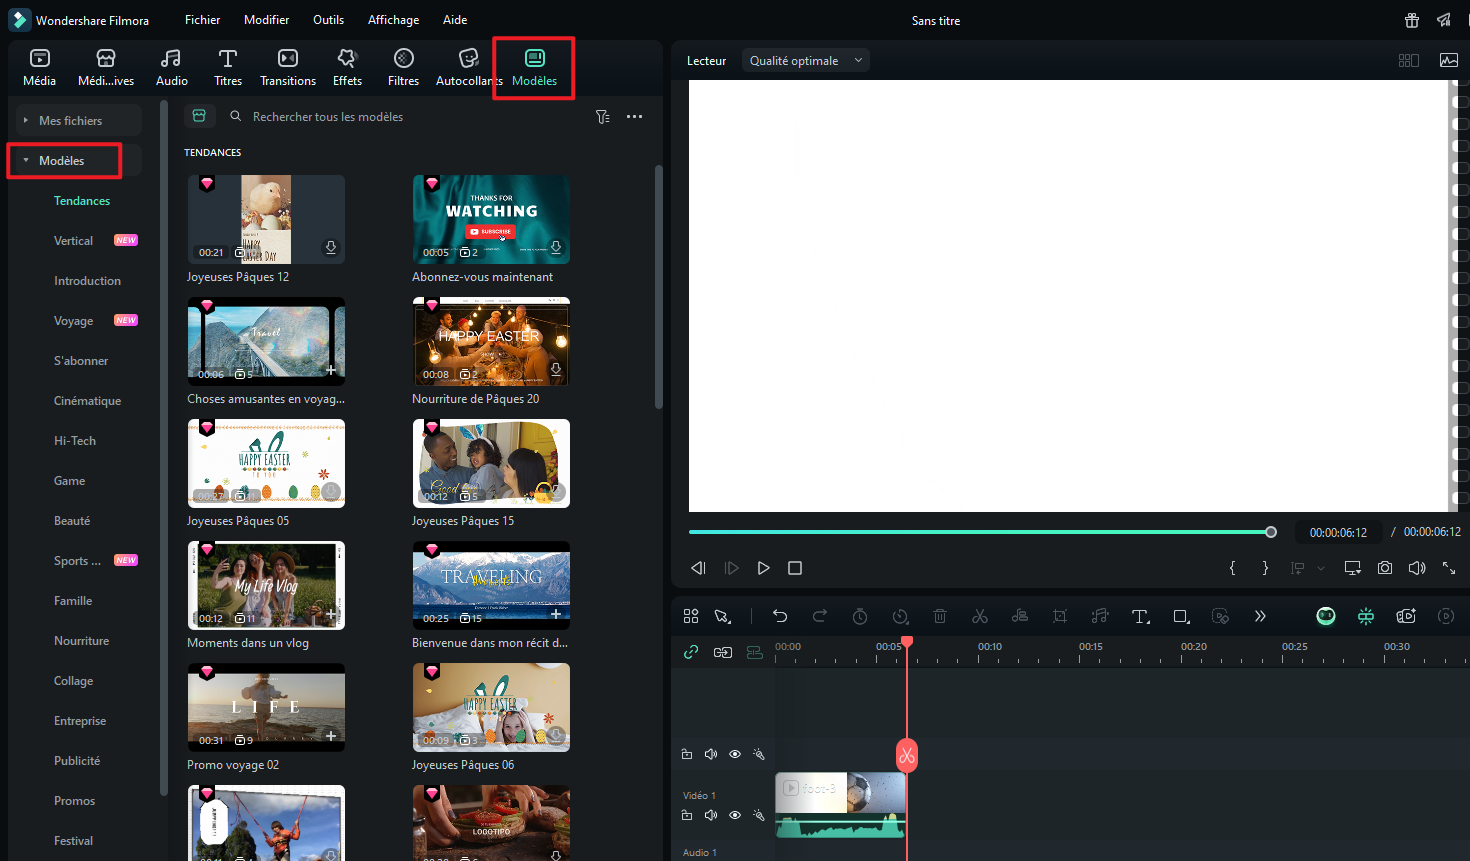Select the Introduction template category
Viewport: 1470px width, 861px height.
click(x=87, y=281)
